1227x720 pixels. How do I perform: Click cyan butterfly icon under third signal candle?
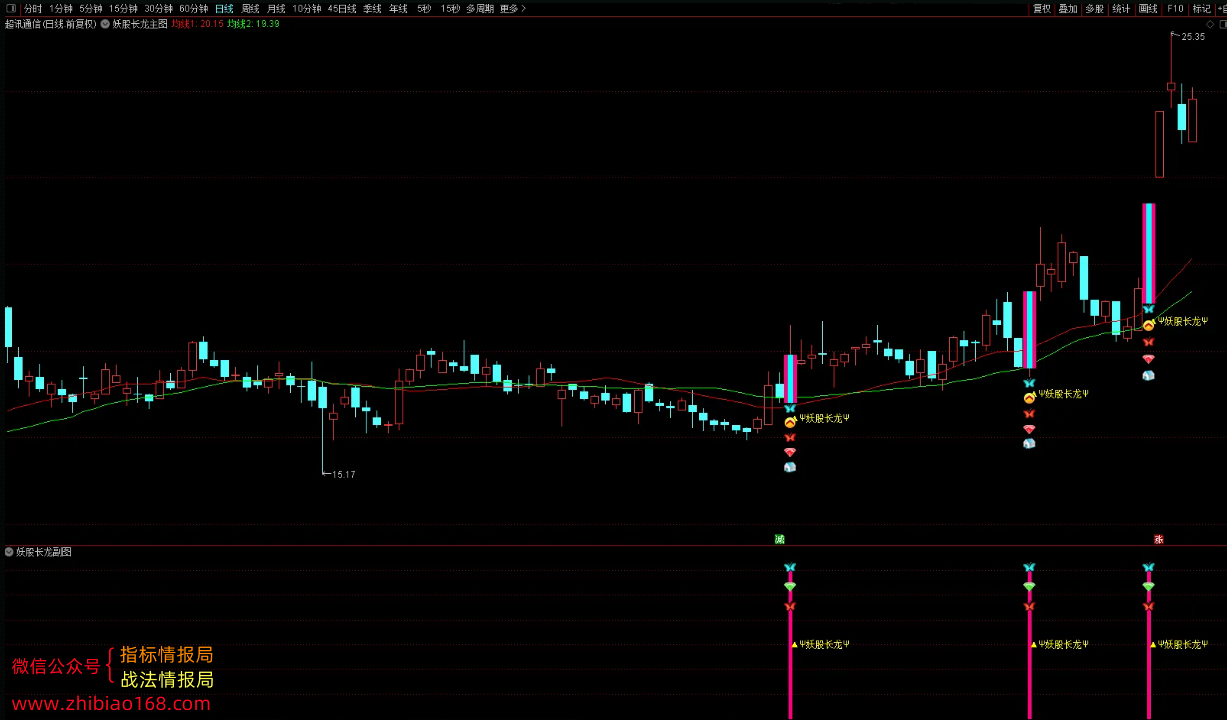(1149, 310)
